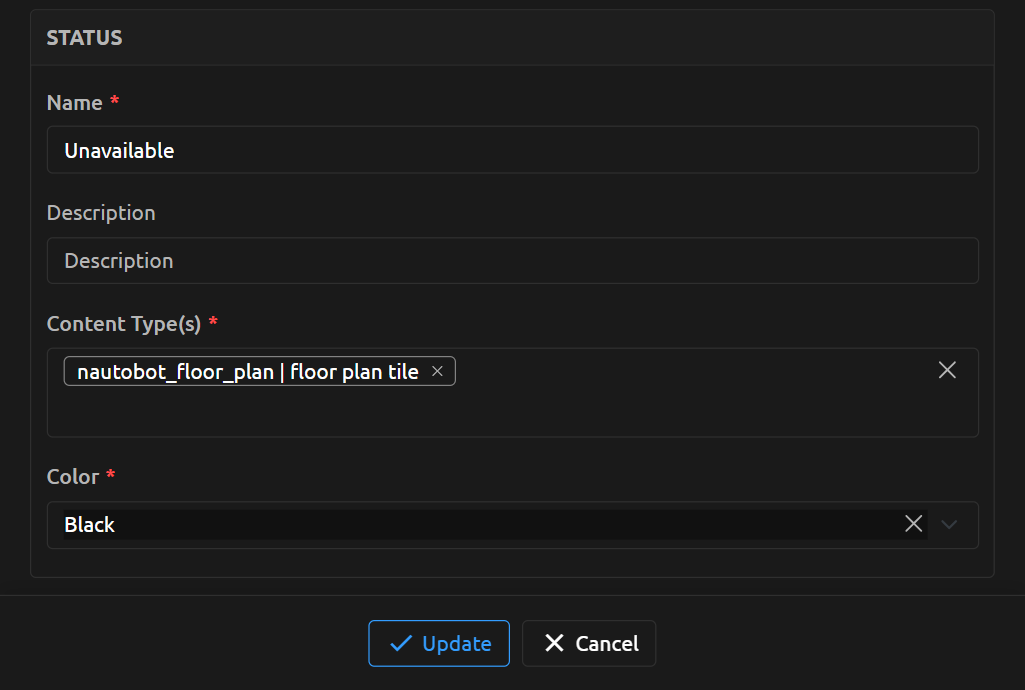Clear all selected Content Types

(x=947, y=370)
